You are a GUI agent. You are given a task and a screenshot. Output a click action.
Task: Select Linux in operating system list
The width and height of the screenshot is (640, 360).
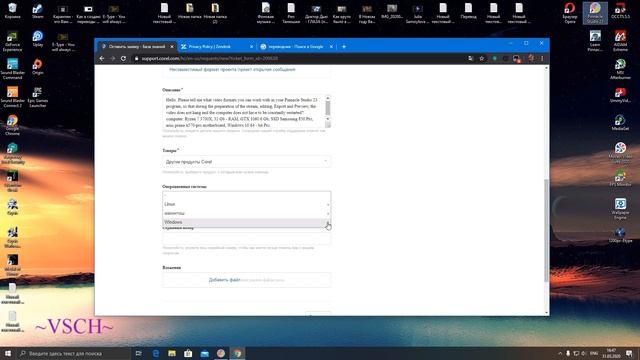click(x=247, y=204)
